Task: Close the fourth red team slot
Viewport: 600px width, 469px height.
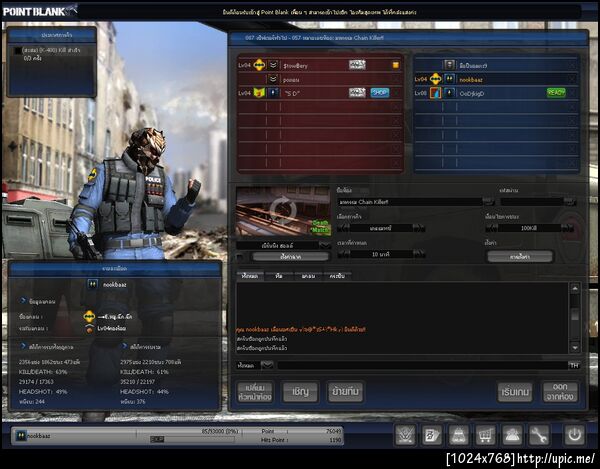Action: pyautogui.click(x=396, y=107)
